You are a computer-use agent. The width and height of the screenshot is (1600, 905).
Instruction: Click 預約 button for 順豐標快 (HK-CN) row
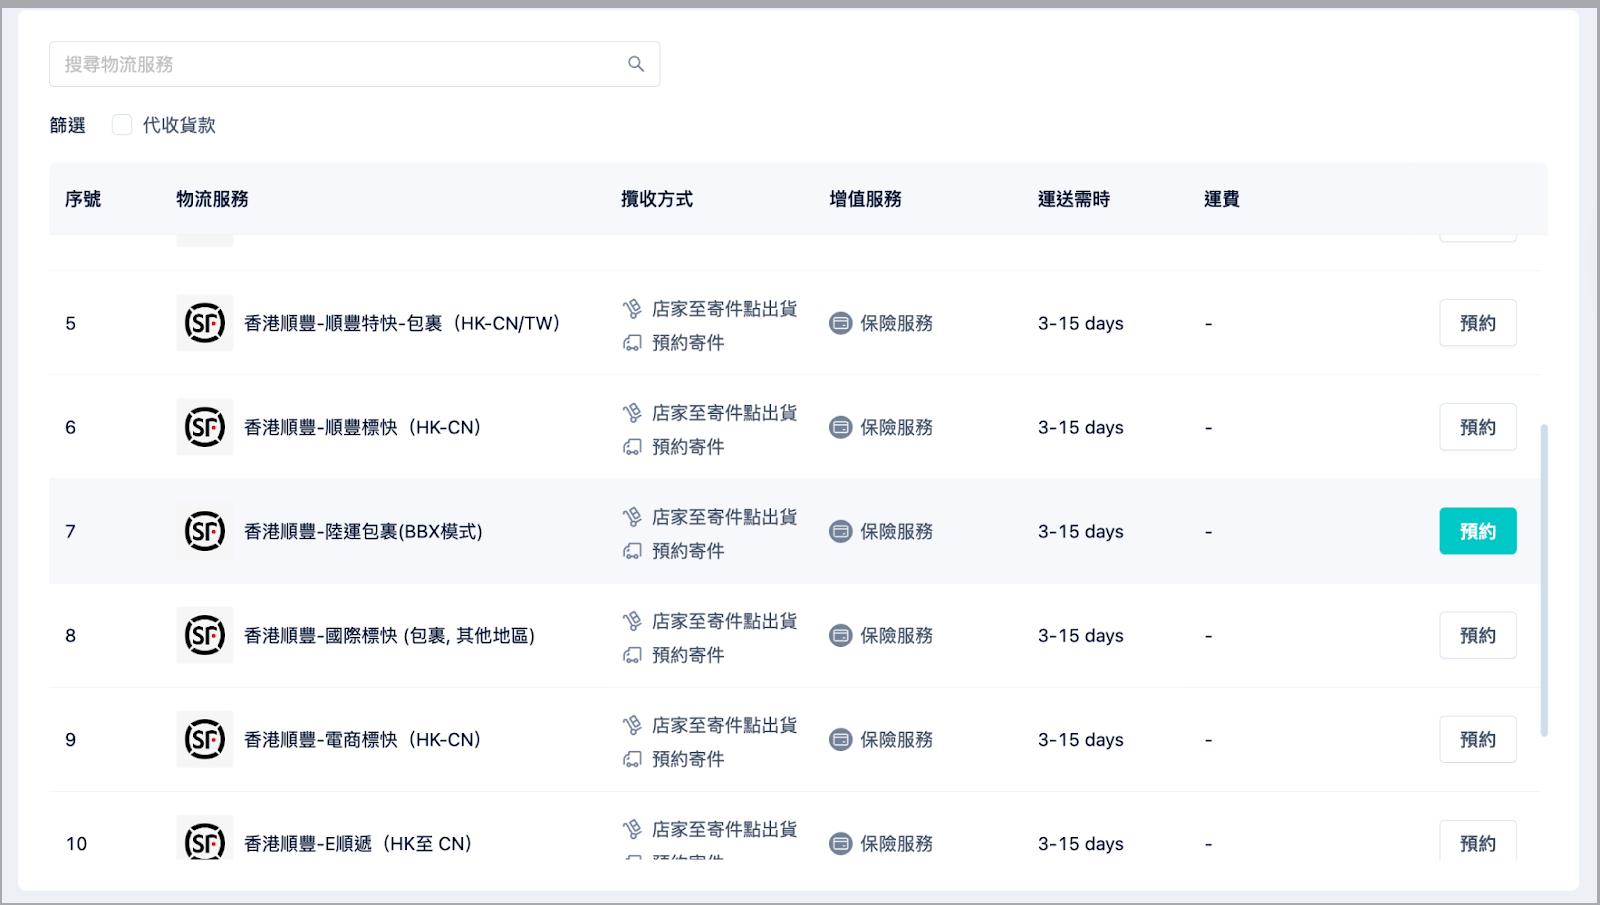click(x=1478, y=427)
